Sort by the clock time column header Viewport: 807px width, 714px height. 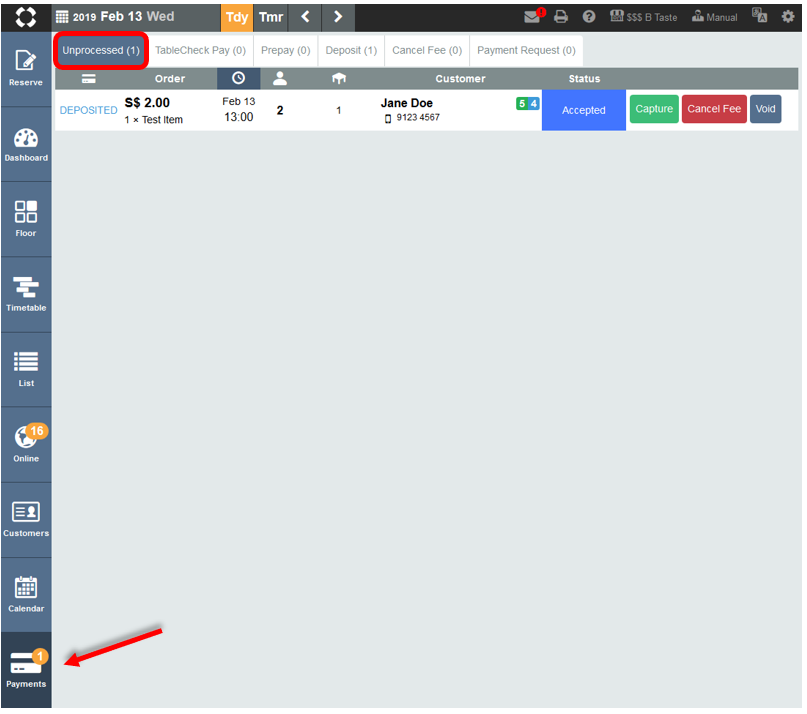click(238, 78)
